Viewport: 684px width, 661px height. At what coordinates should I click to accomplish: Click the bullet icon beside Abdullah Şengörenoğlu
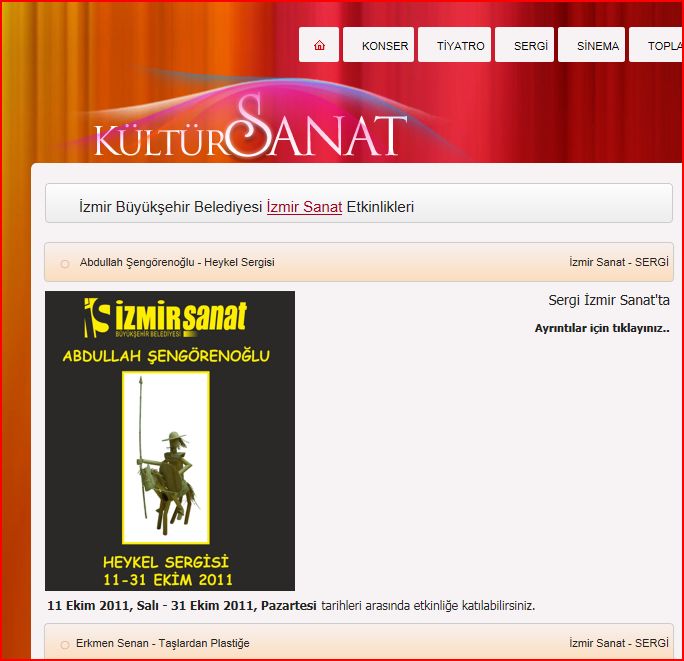point(65,264)
